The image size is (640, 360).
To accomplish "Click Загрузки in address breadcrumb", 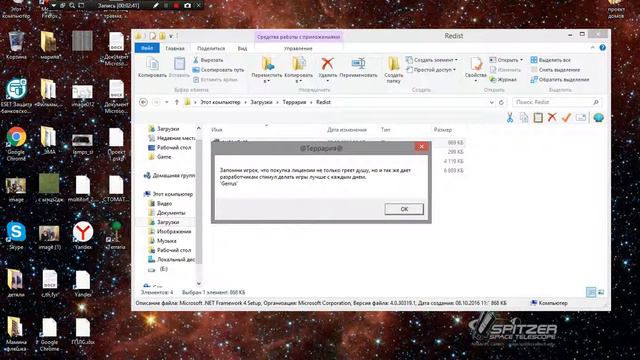I will tap(261, 102).
